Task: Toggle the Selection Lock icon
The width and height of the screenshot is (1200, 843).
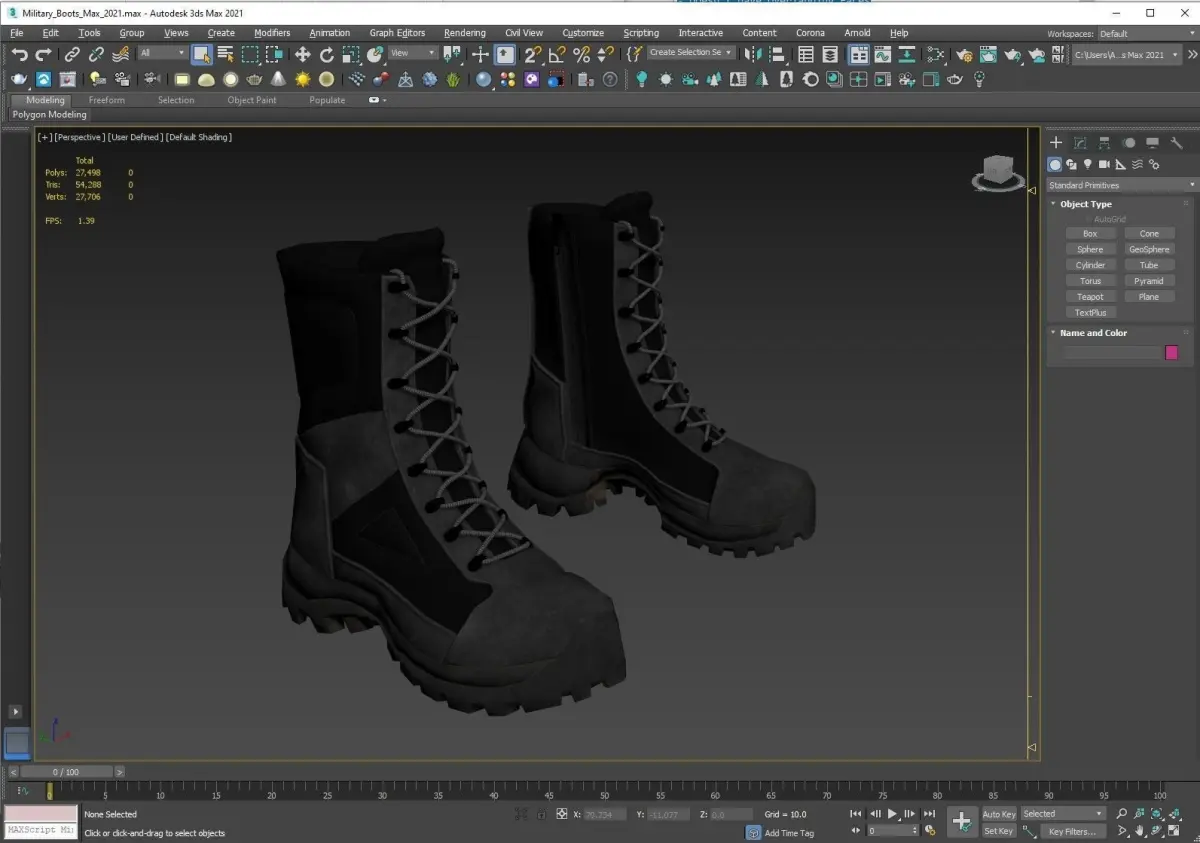Action: click(x=543, y=814)
